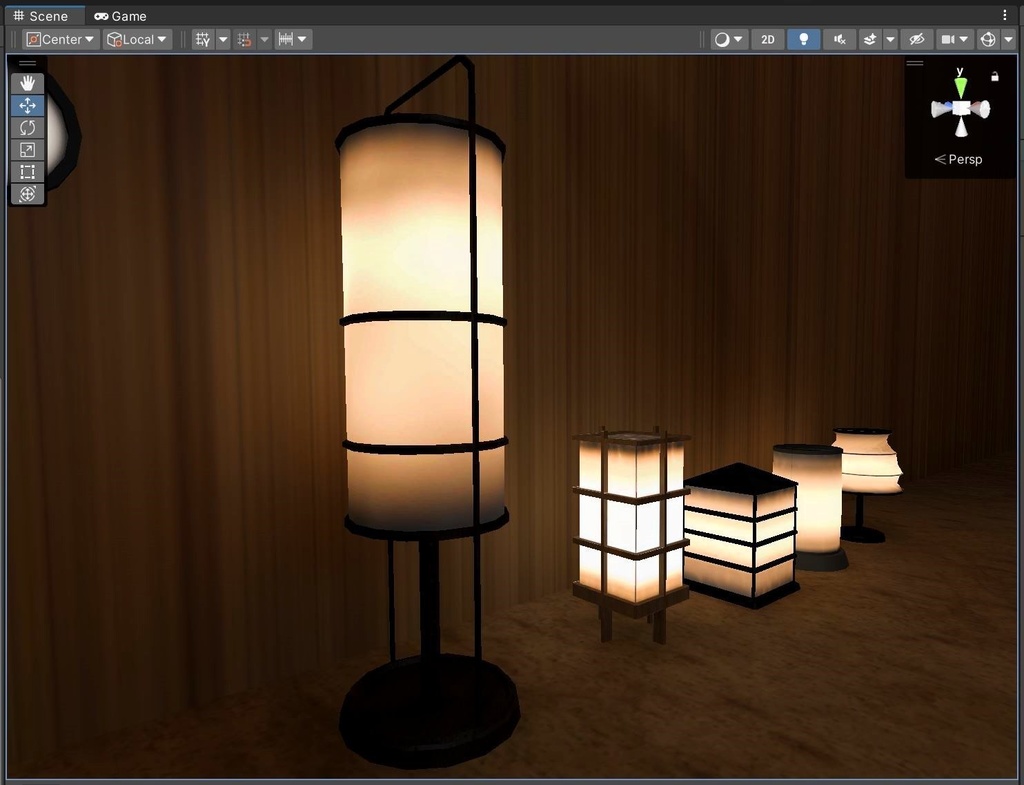Open grid visibility options dropdown arrow
Viewport: 1024px width, 785px height.
[223, 39]
